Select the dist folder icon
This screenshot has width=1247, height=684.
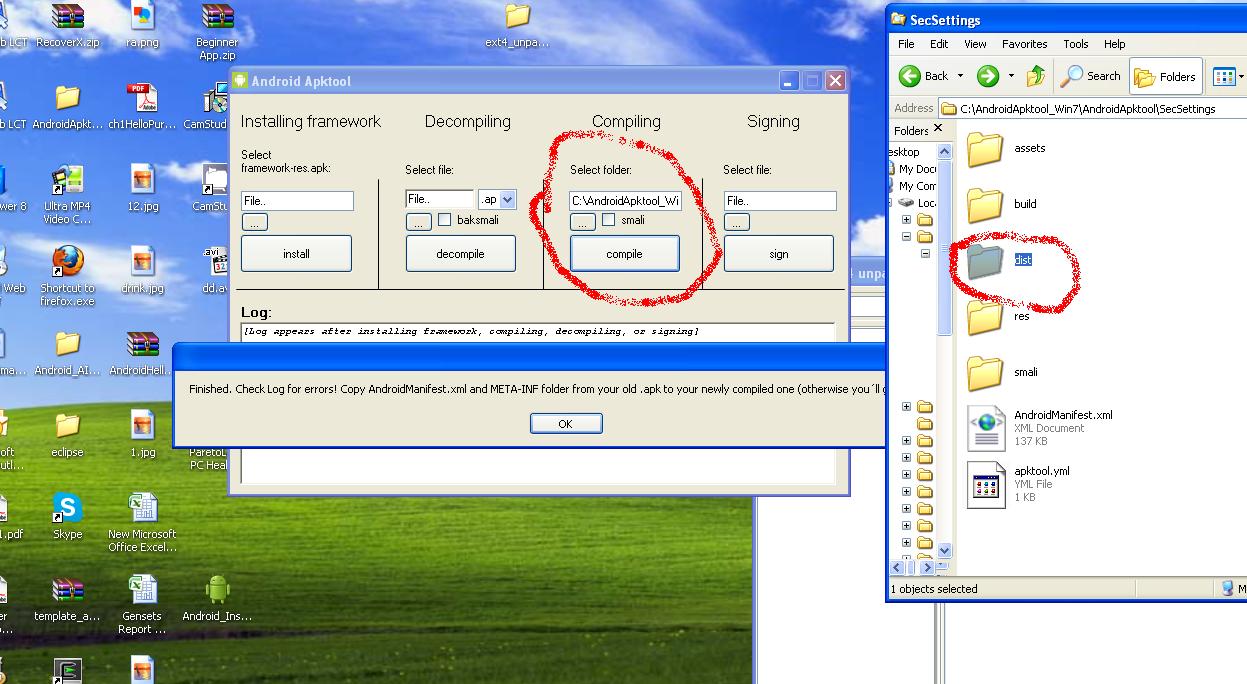pyautogui.click(x=985, y=260)
